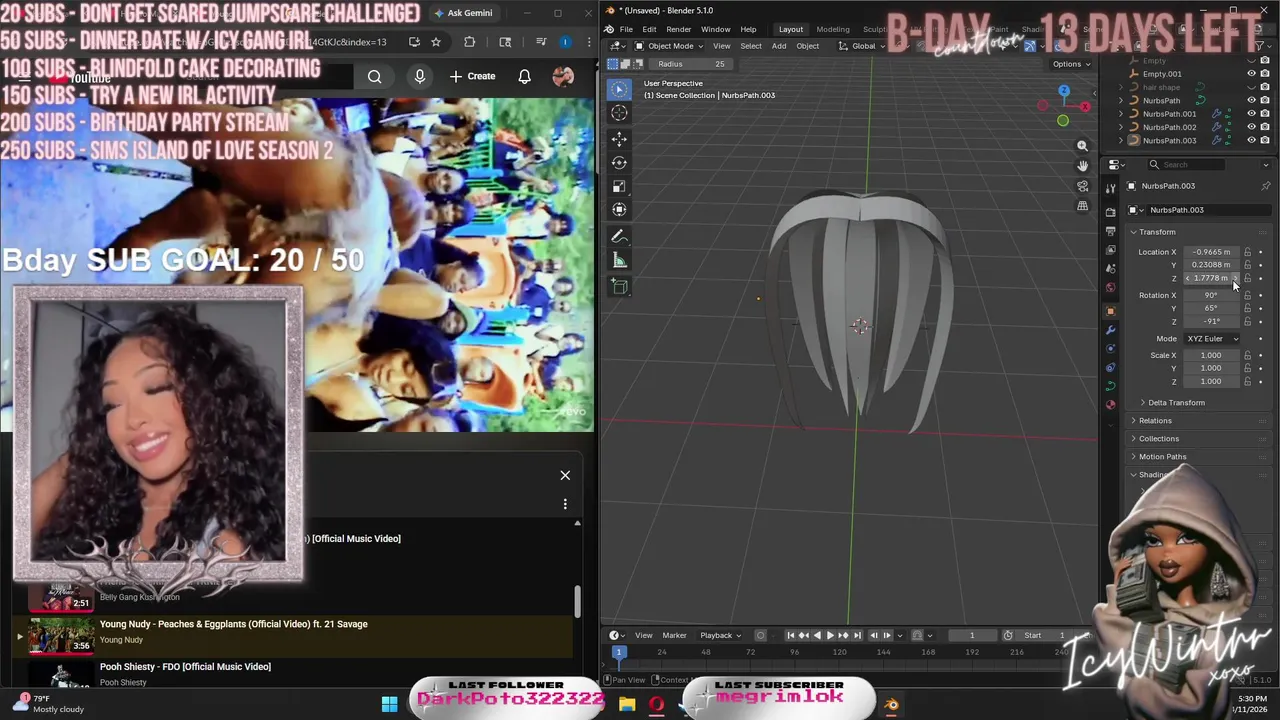The height and width of the screenshot is (720, 1280).
Task: Select the Select Box tool in Blender toolbar
Action: (x=619, y=89)
